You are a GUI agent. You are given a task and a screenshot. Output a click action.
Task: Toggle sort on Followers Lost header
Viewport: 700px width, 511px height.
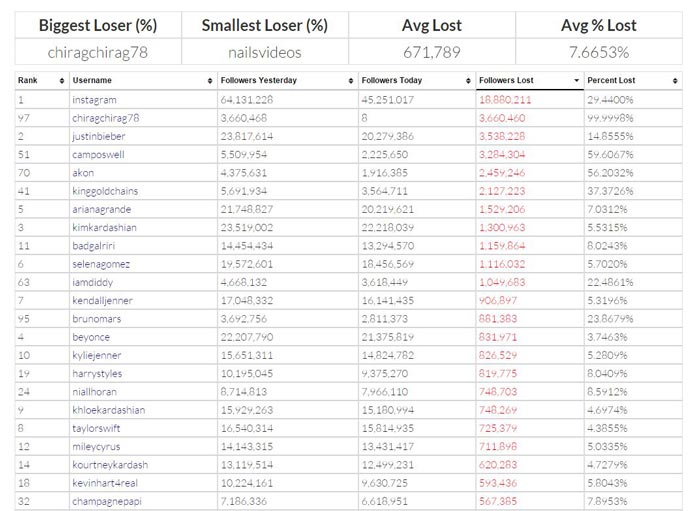pyautogui.click(x=530, y=81)
